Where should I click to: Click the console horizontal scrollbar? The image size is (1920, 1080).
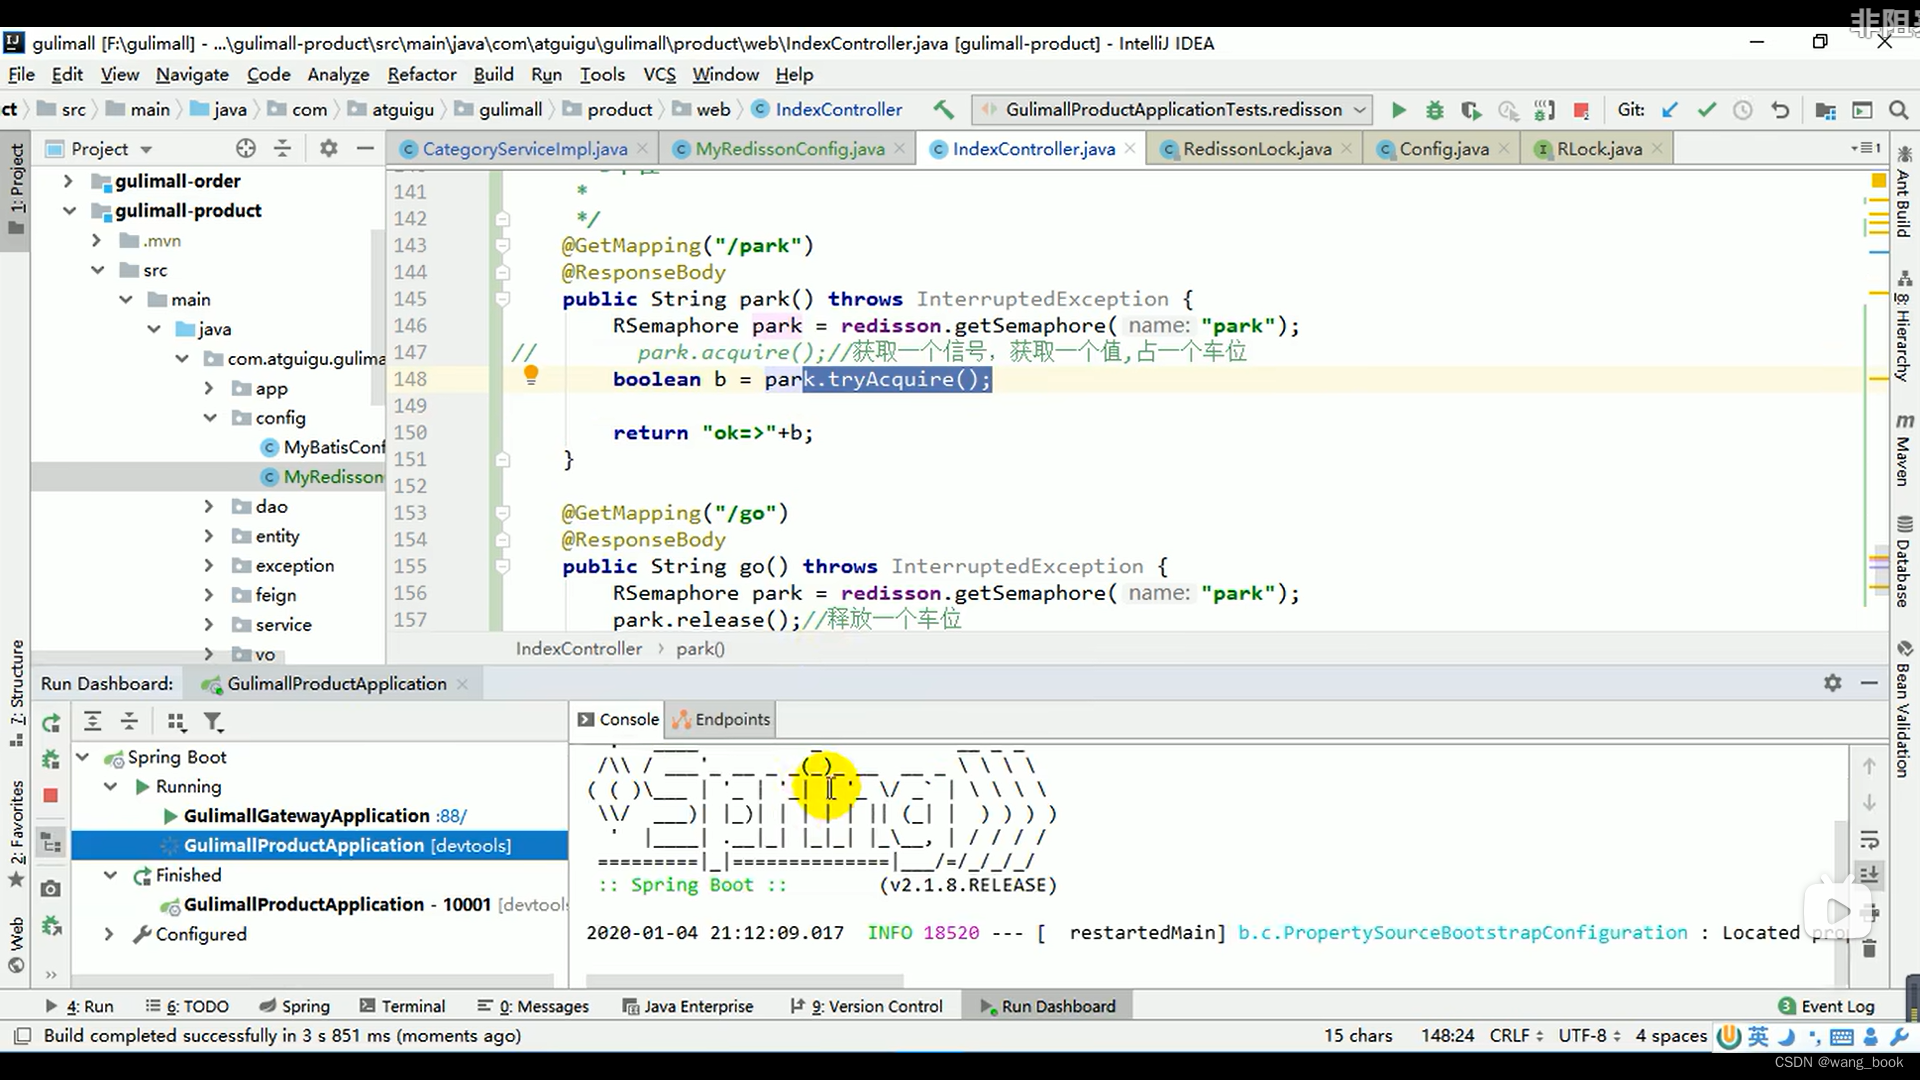pos(745,981)
